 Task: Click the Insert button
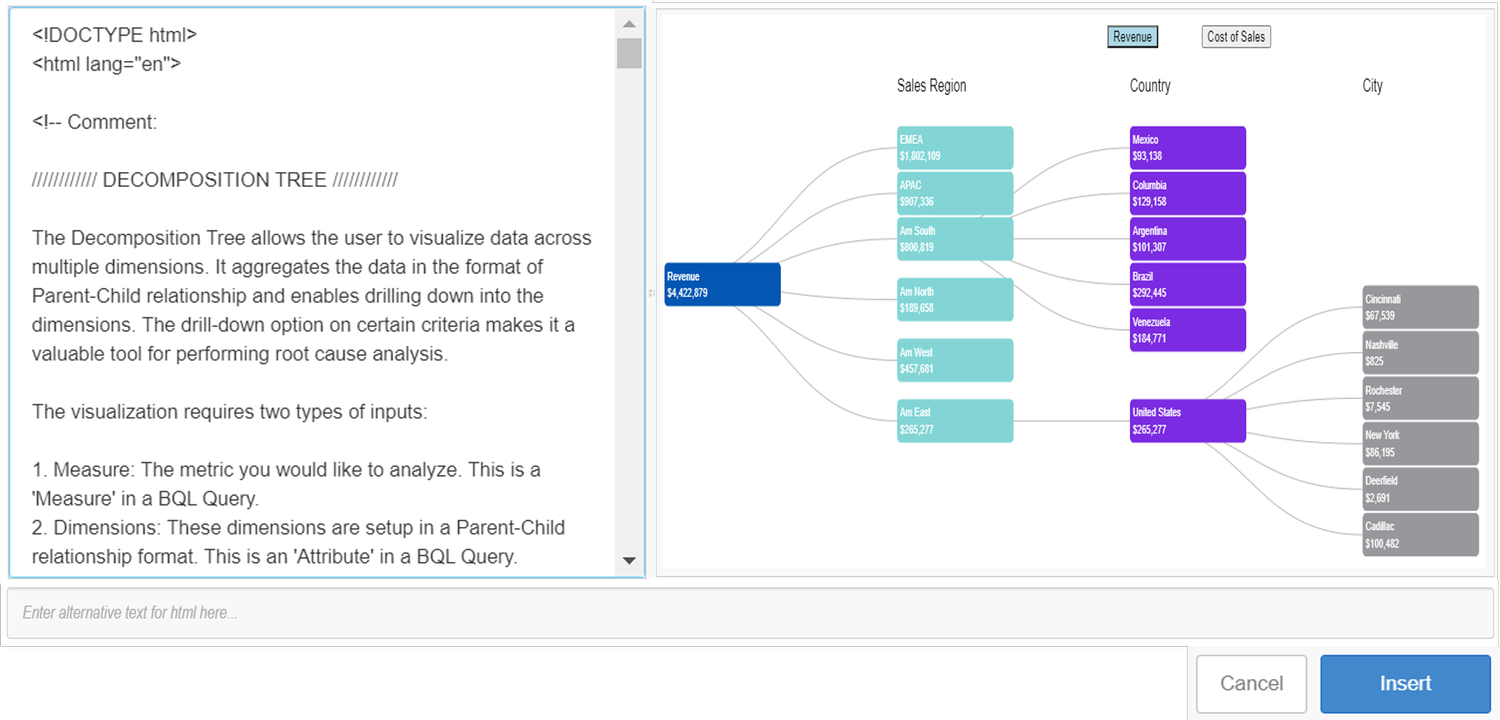pos(1405,683)
